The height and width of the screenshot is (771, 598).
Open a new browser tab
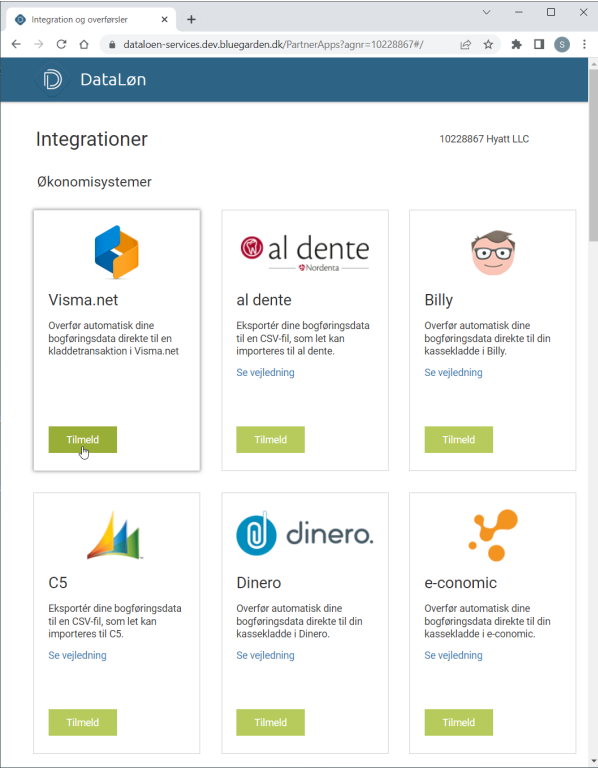[191, 19]
